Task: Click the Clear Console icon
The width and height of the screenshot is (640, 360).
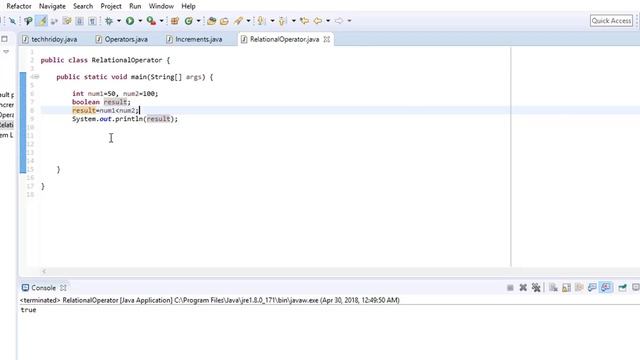Action: coord(553,288)
